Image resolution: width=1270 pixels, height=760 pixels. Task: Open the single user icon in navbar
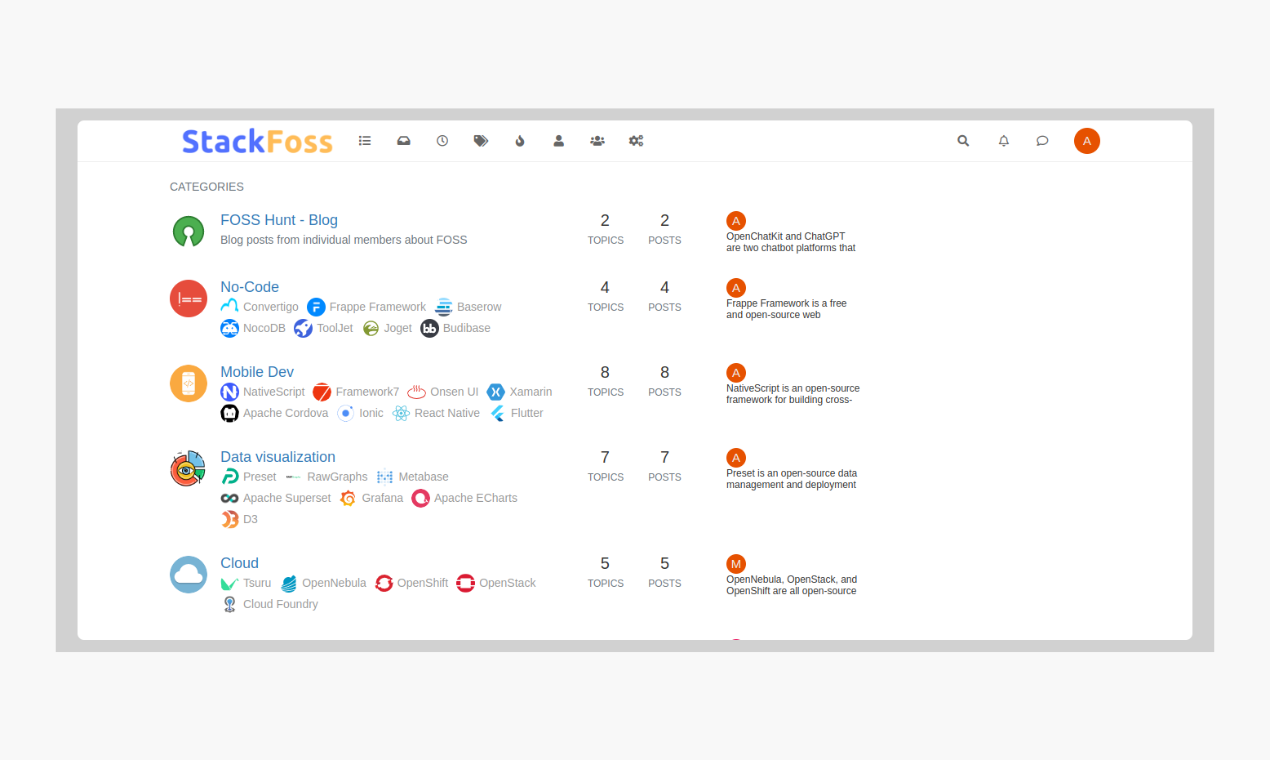click(559, 141)
